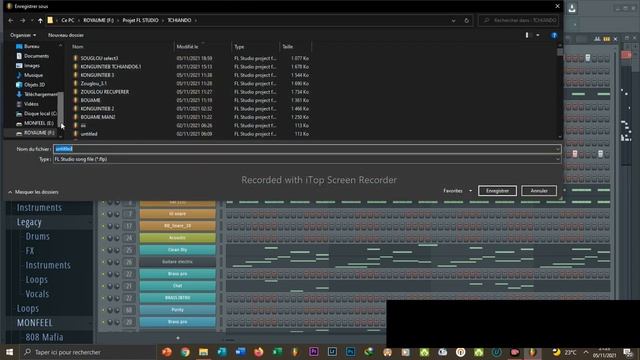Collapse the MONFEEL folder in FL browser

point(35,323)
